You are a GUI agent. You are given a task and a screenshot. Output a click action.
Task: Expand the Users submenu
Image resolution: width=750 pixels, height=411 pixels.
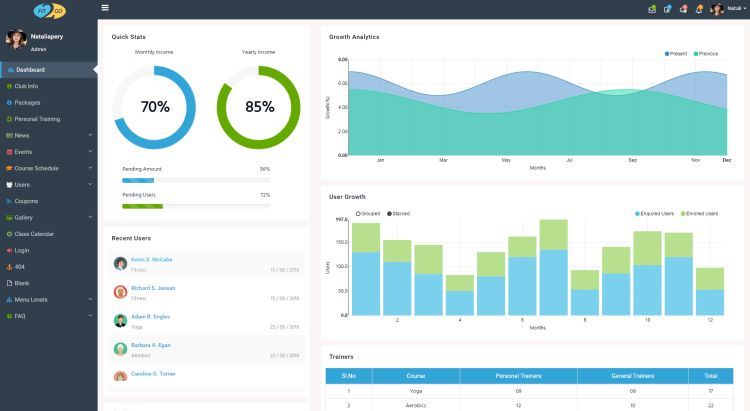90,184
